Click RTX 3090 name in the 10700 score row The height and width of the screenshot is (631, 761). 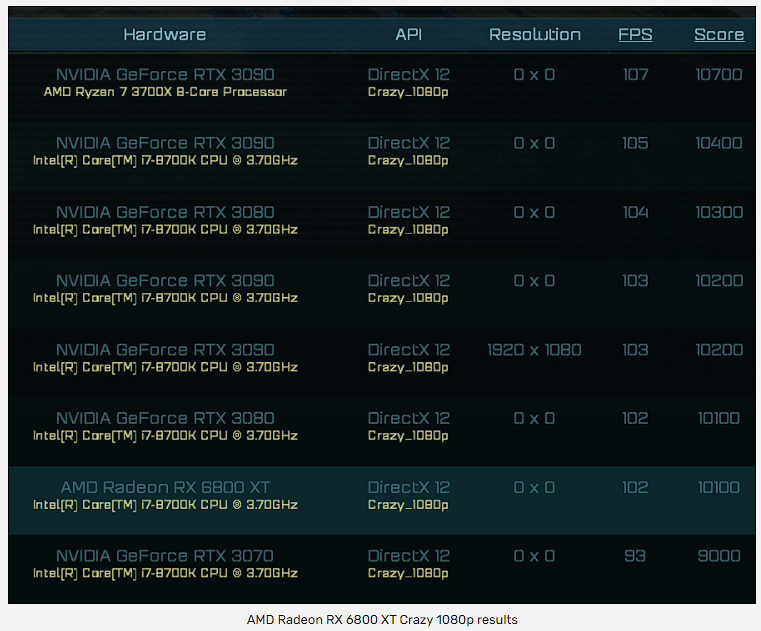(x=165, y=74)
